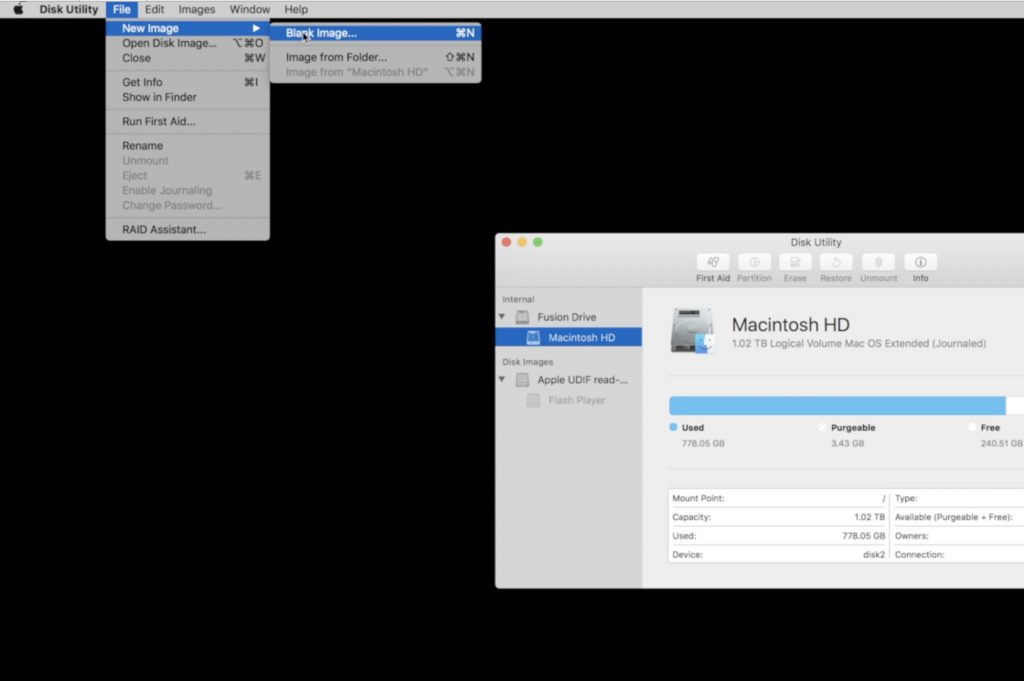Click the Erase toolbar icon
This screenshot has height=681, width=1024.
click(x=795, y=262)
